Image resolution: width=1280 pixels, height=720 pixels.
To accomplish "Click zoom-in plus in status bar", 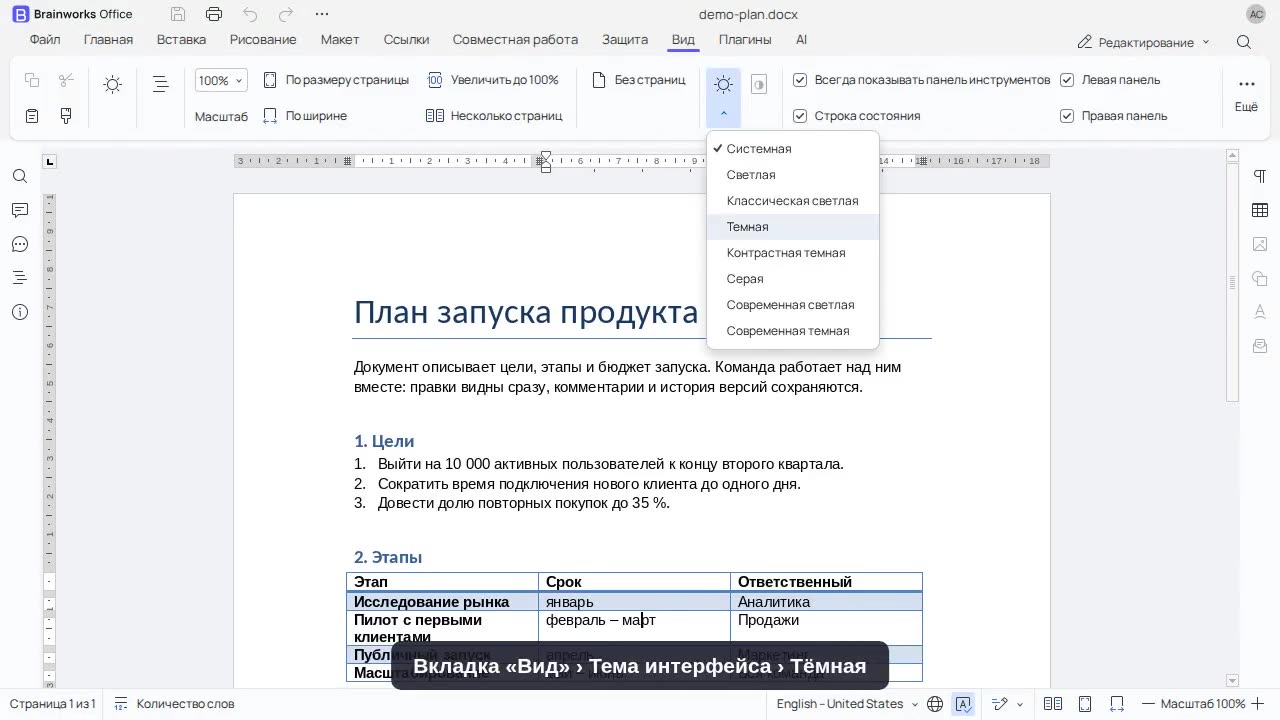I will pyautogui.click(x=1258, y=704).
